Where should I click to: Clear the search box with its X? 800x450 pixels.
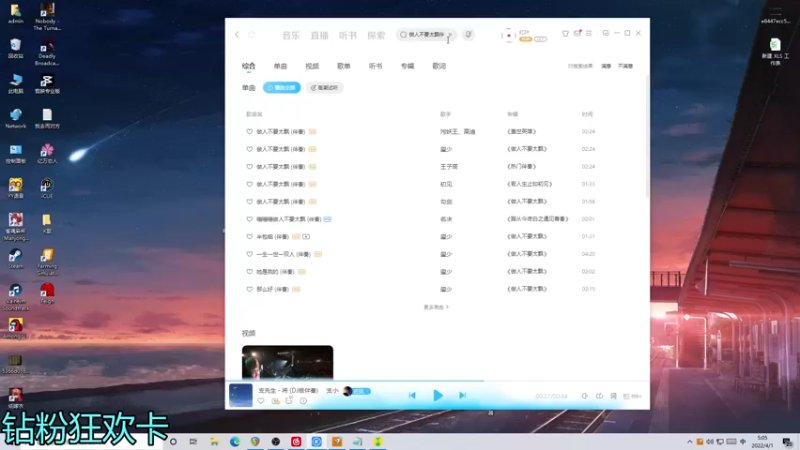(x=450, y=35)
